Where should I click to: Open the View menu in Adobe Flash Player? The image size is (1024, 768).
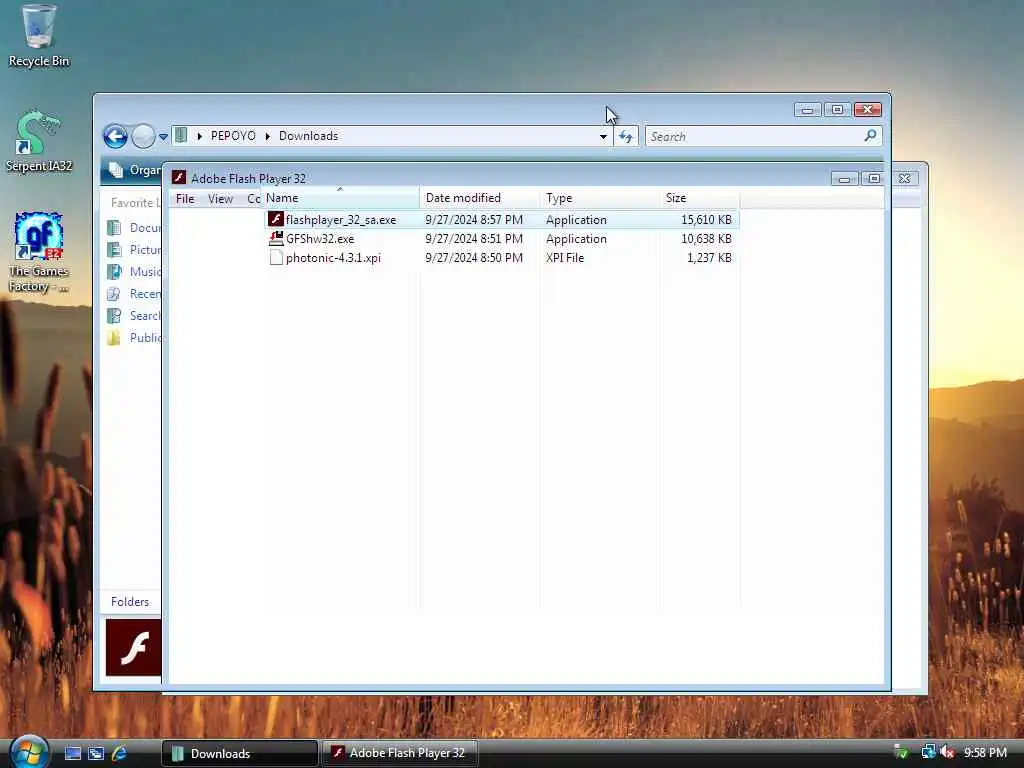click(220, 199)
